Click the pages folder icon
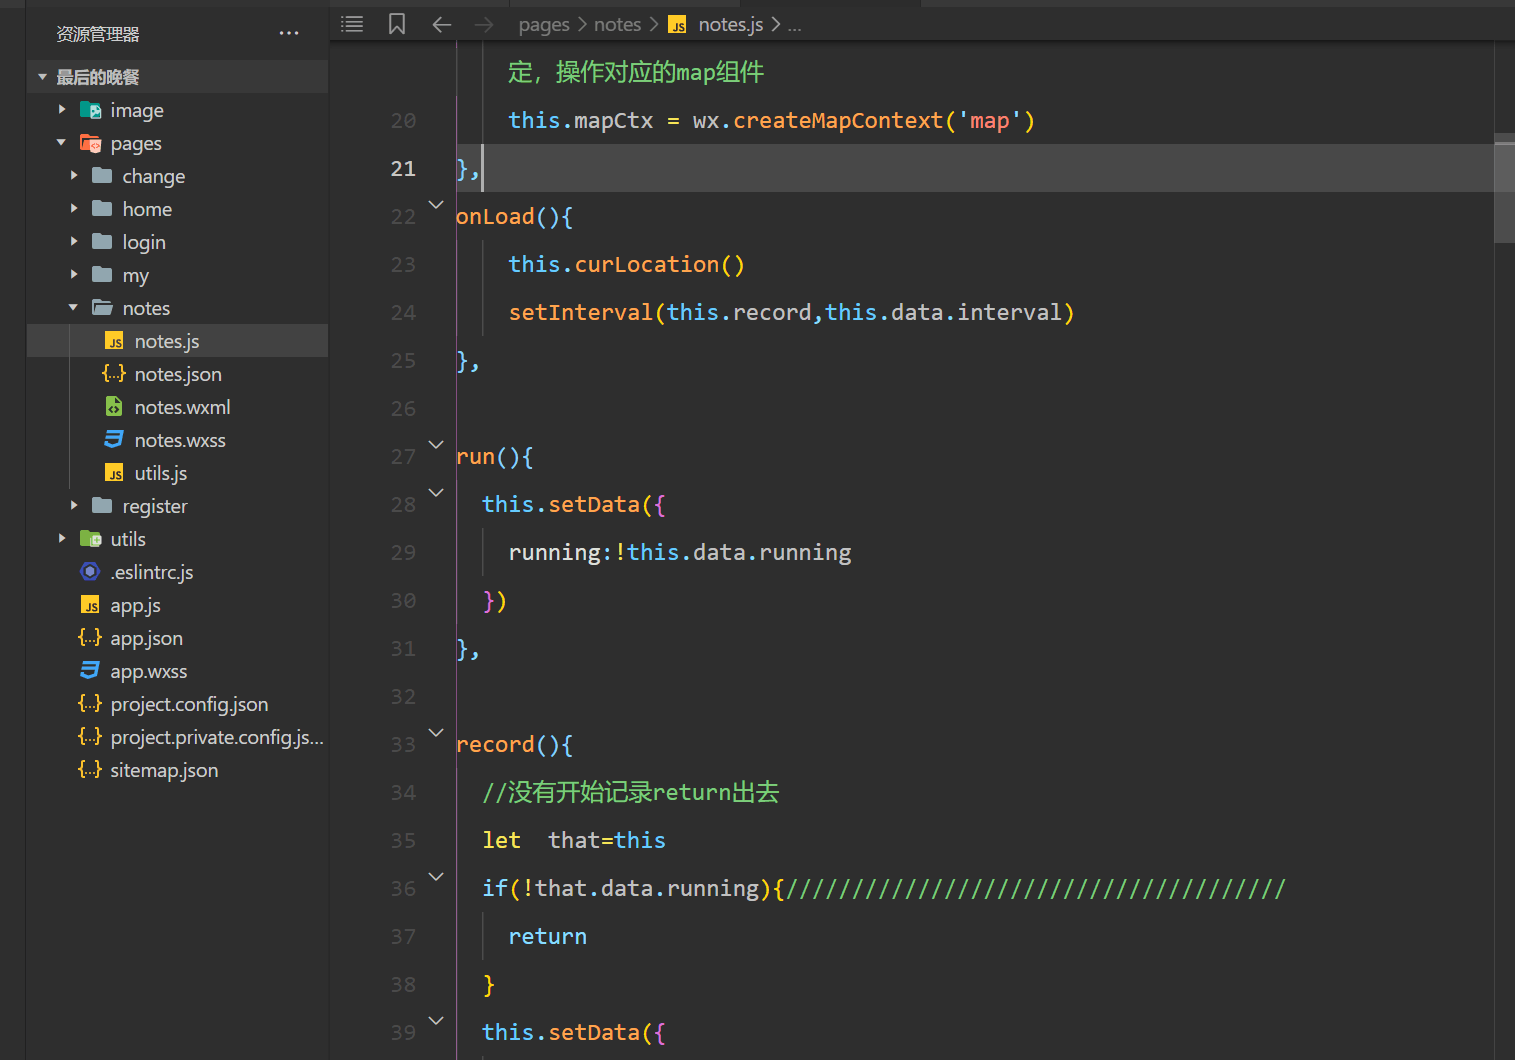The width and height of the screenshot is (1515, 1060). tap(91, 143)
